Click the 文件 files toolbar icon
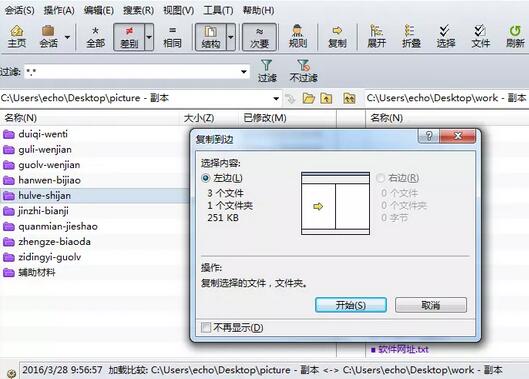Image resolution: width=529 pixels, height=379 pixels. 480,36
